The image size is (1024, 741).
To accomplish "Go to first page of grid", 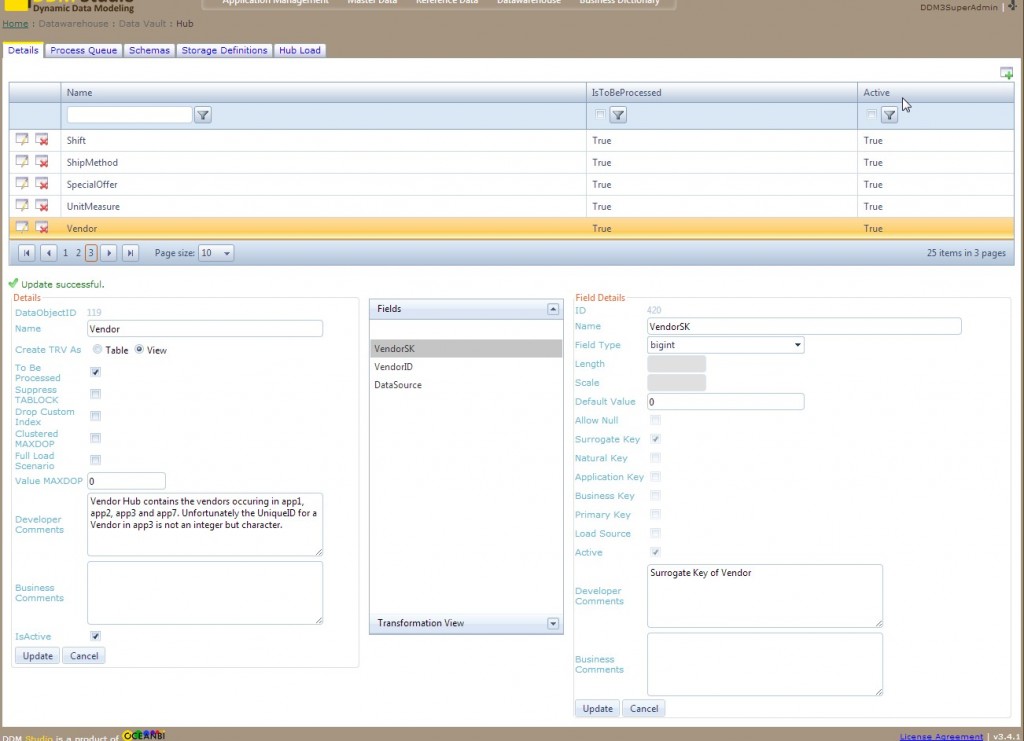I will pos(27,253).
